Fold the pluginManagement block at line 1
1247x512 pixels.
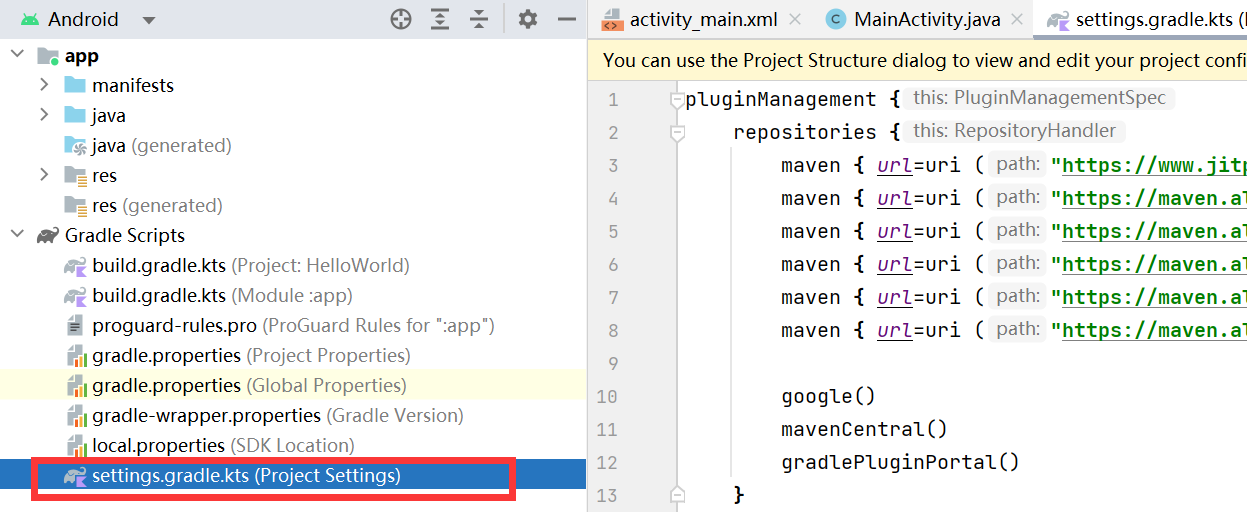(677, 99)
